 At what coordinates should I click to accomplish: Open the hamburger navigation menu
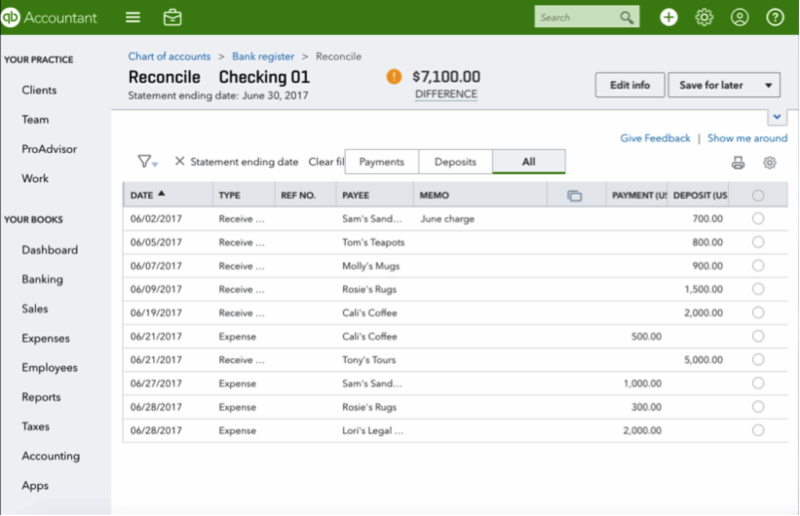133,17
